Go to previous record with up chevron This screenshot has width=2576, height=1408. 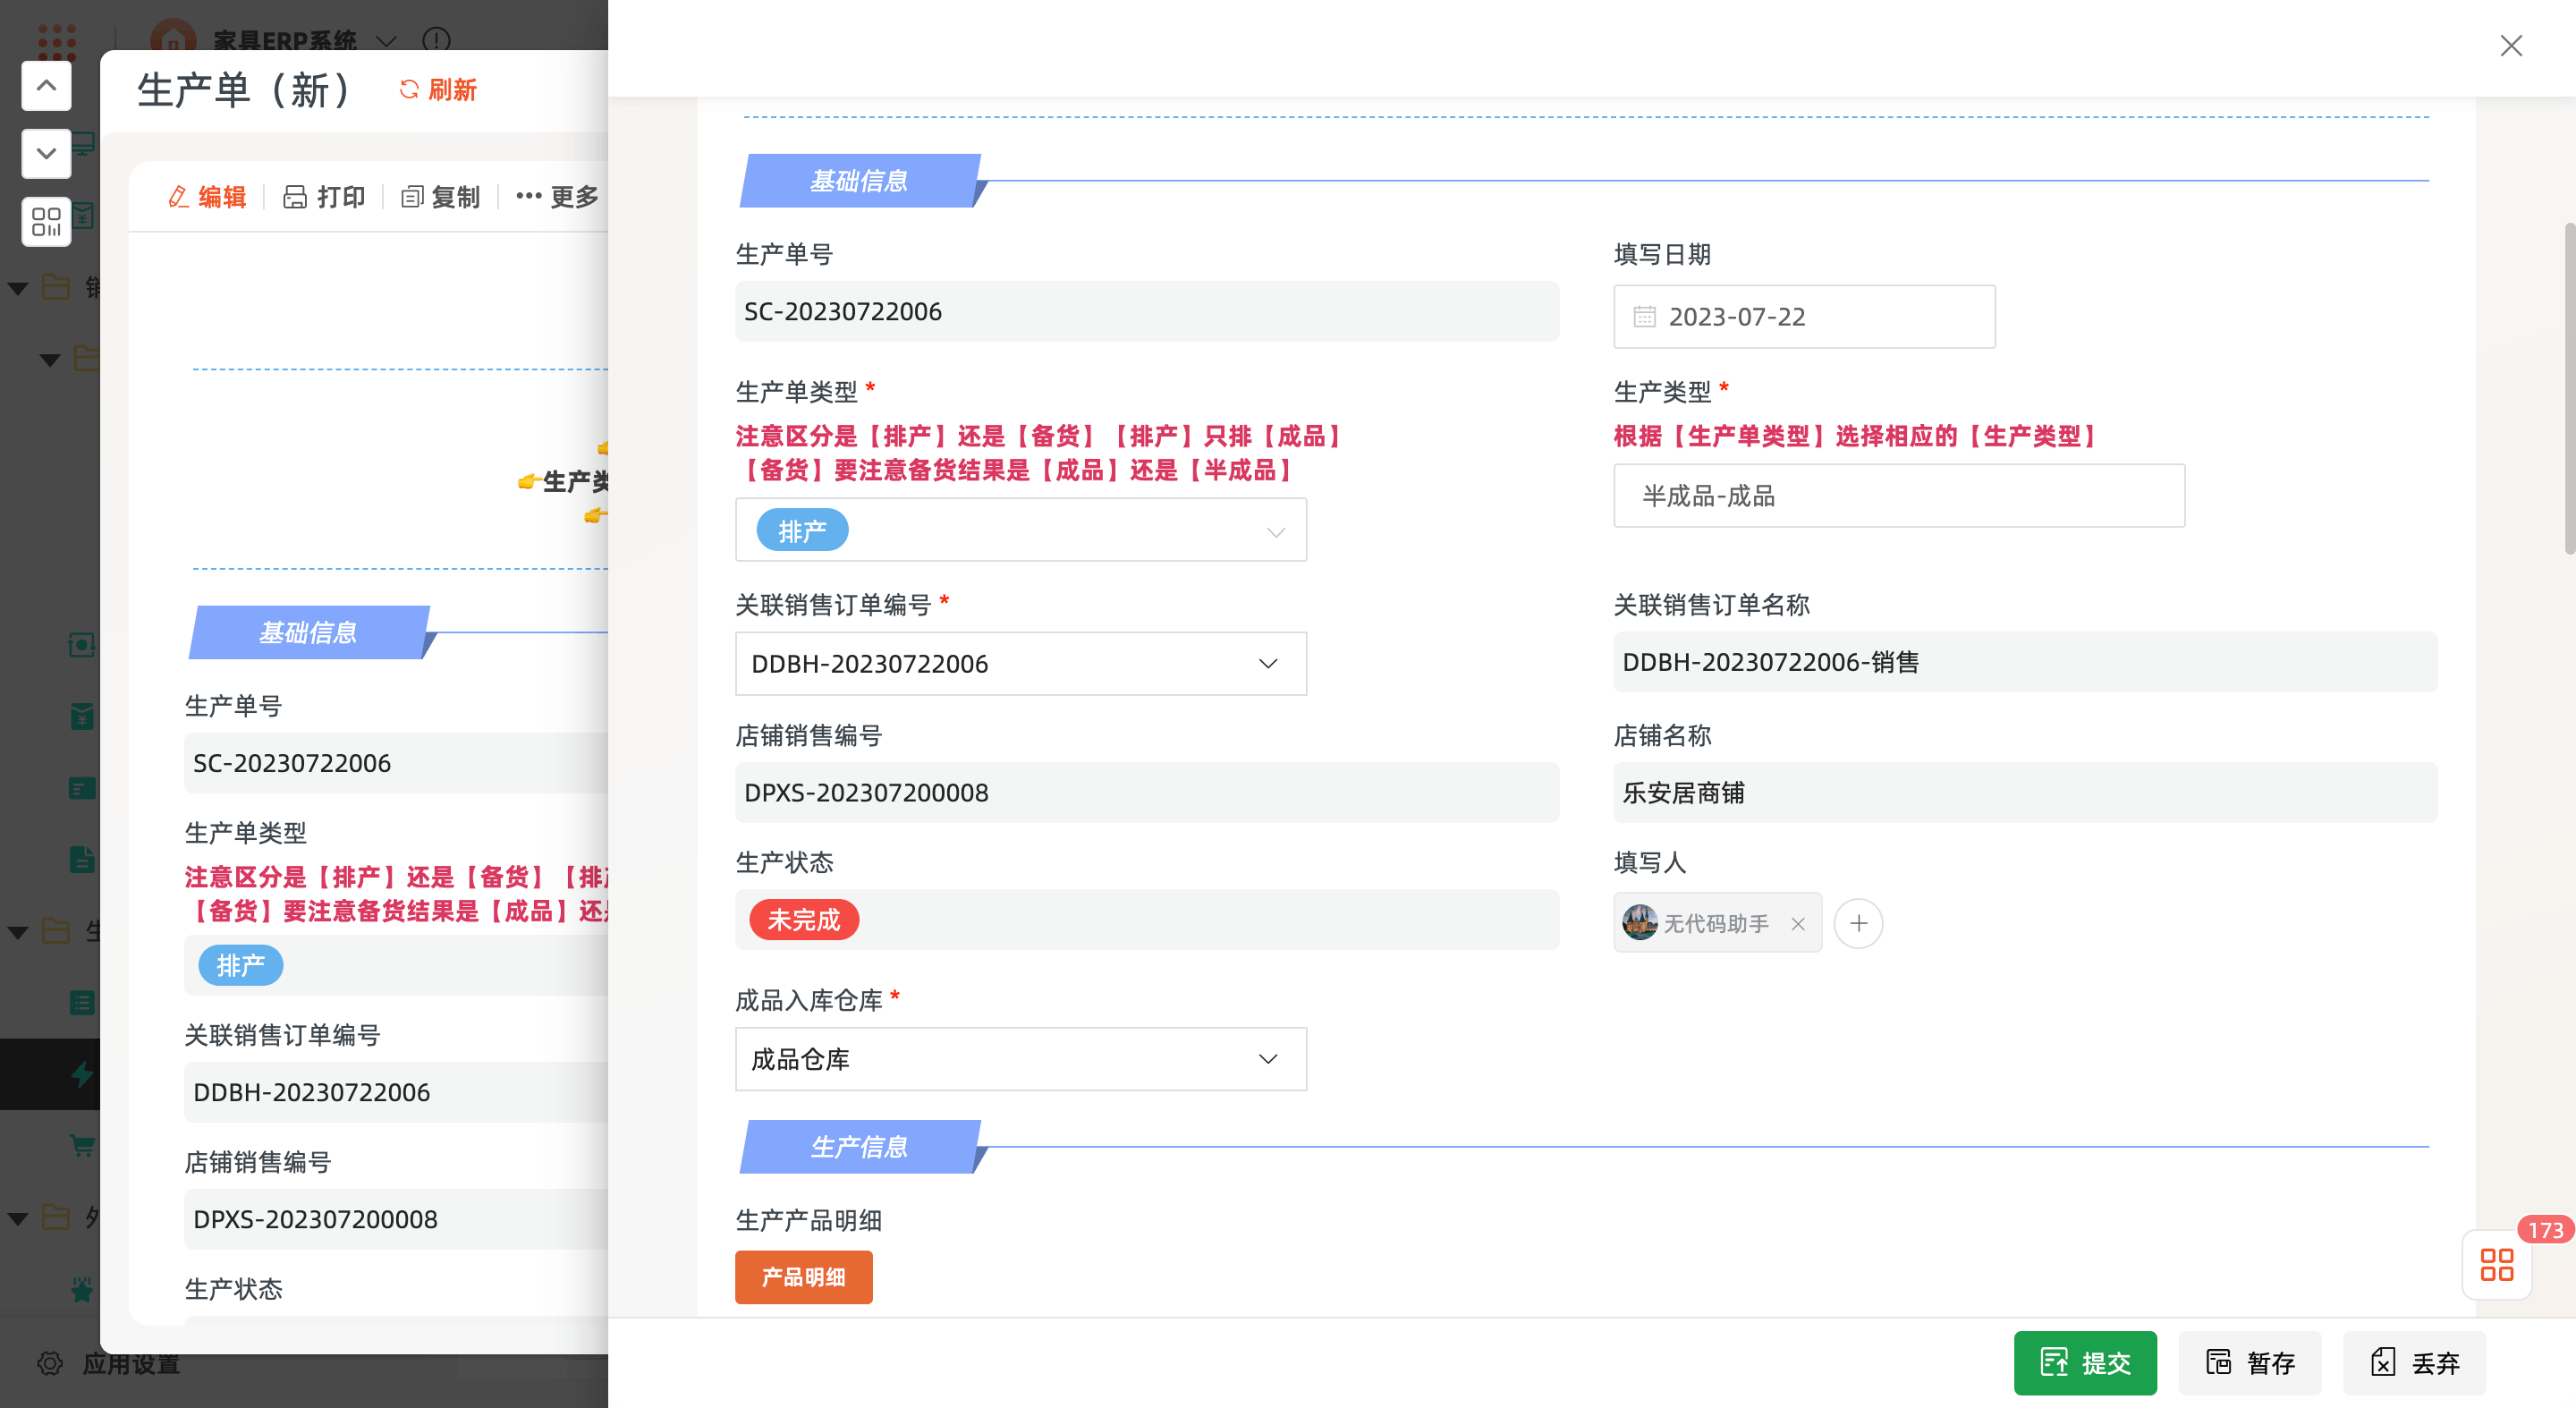[x=46, y=86]
